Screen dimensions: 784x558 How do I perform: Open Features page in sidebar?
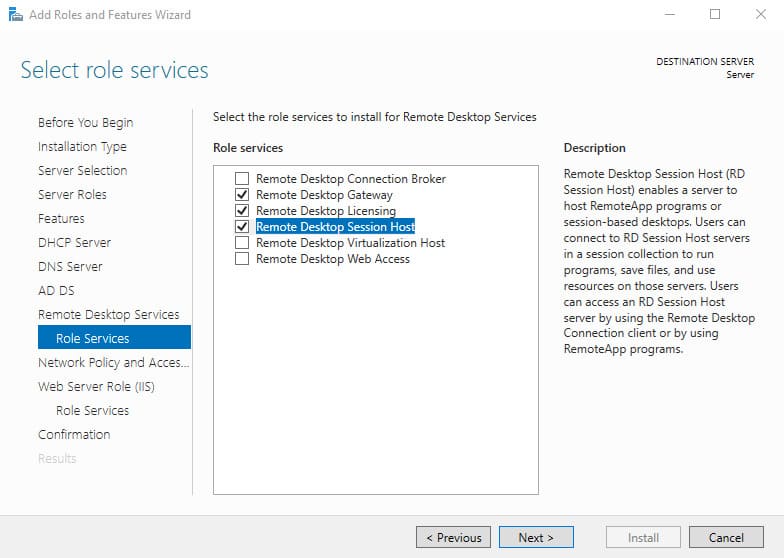[61, 218]
